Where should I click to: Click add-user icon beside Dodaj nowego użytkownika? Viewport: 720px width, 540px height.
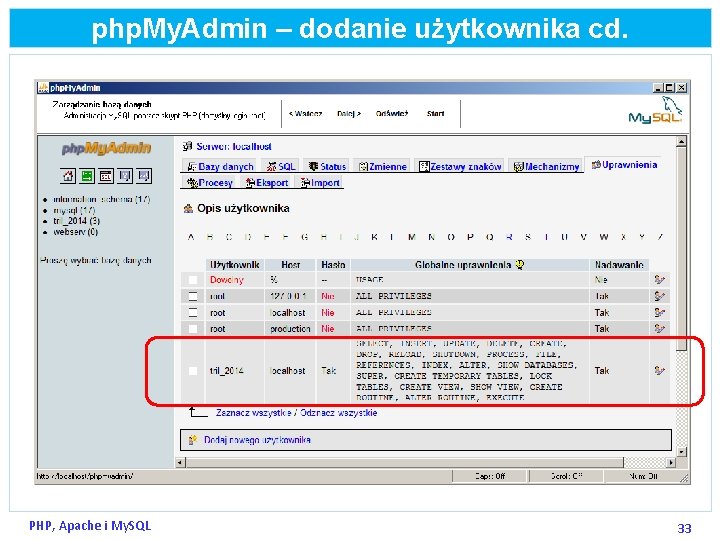[193, 440]
